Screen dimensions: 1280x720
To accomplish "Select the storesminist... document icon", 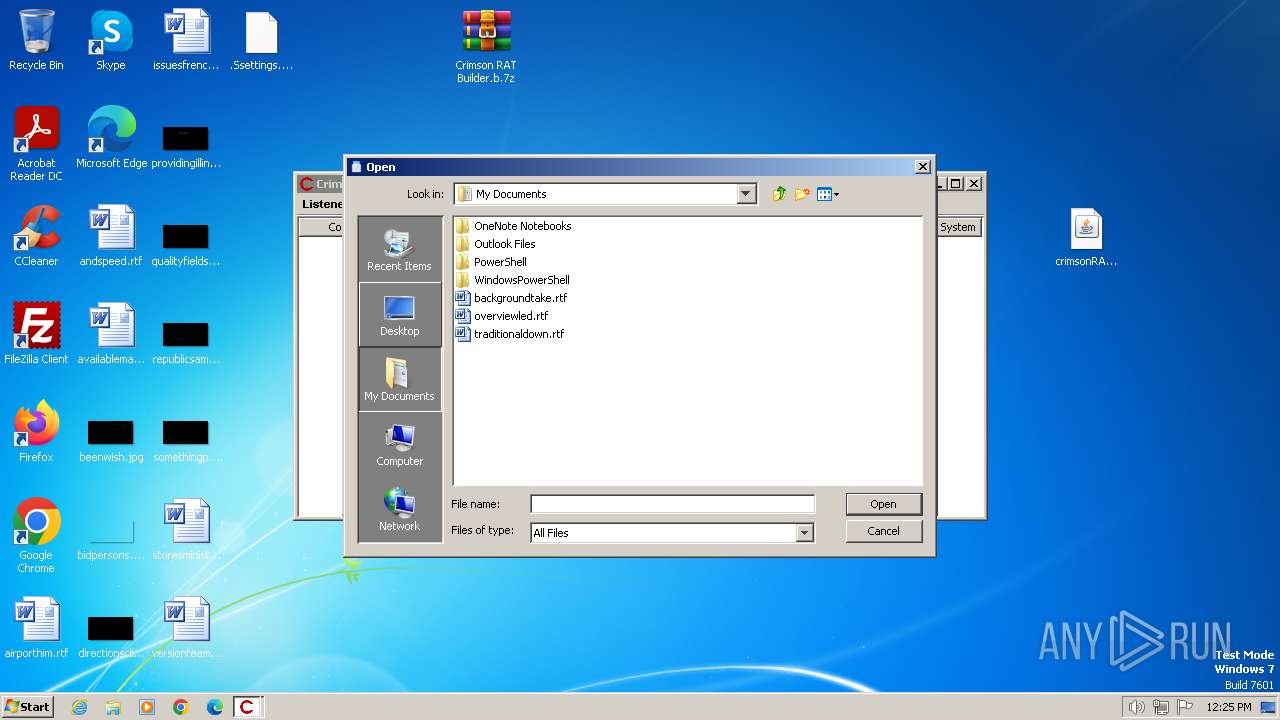I will tap(186, 530).
